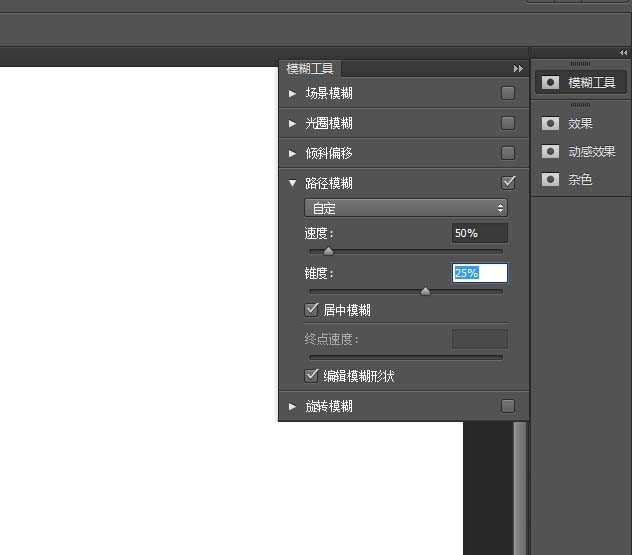
Task: Click the 倾斜偏移 section label
Action: (328, 153)
